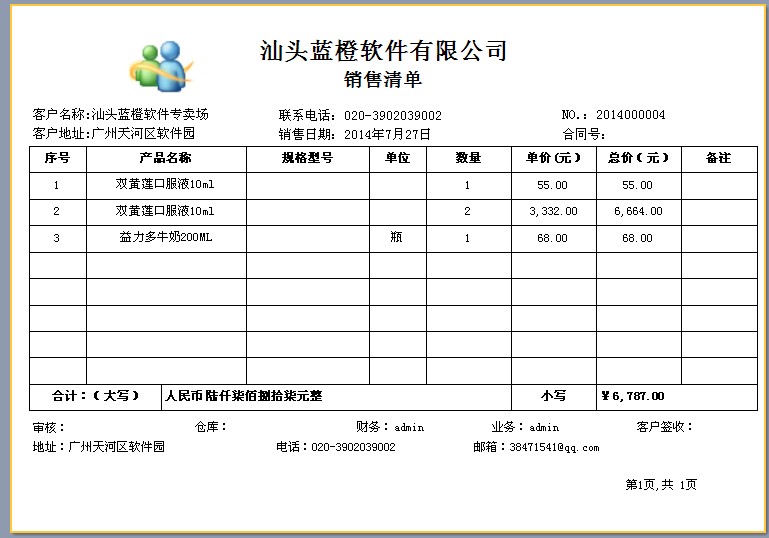769x538 pixels.
Task: Click the 总价(元) column header
Action: click(638, 158)
